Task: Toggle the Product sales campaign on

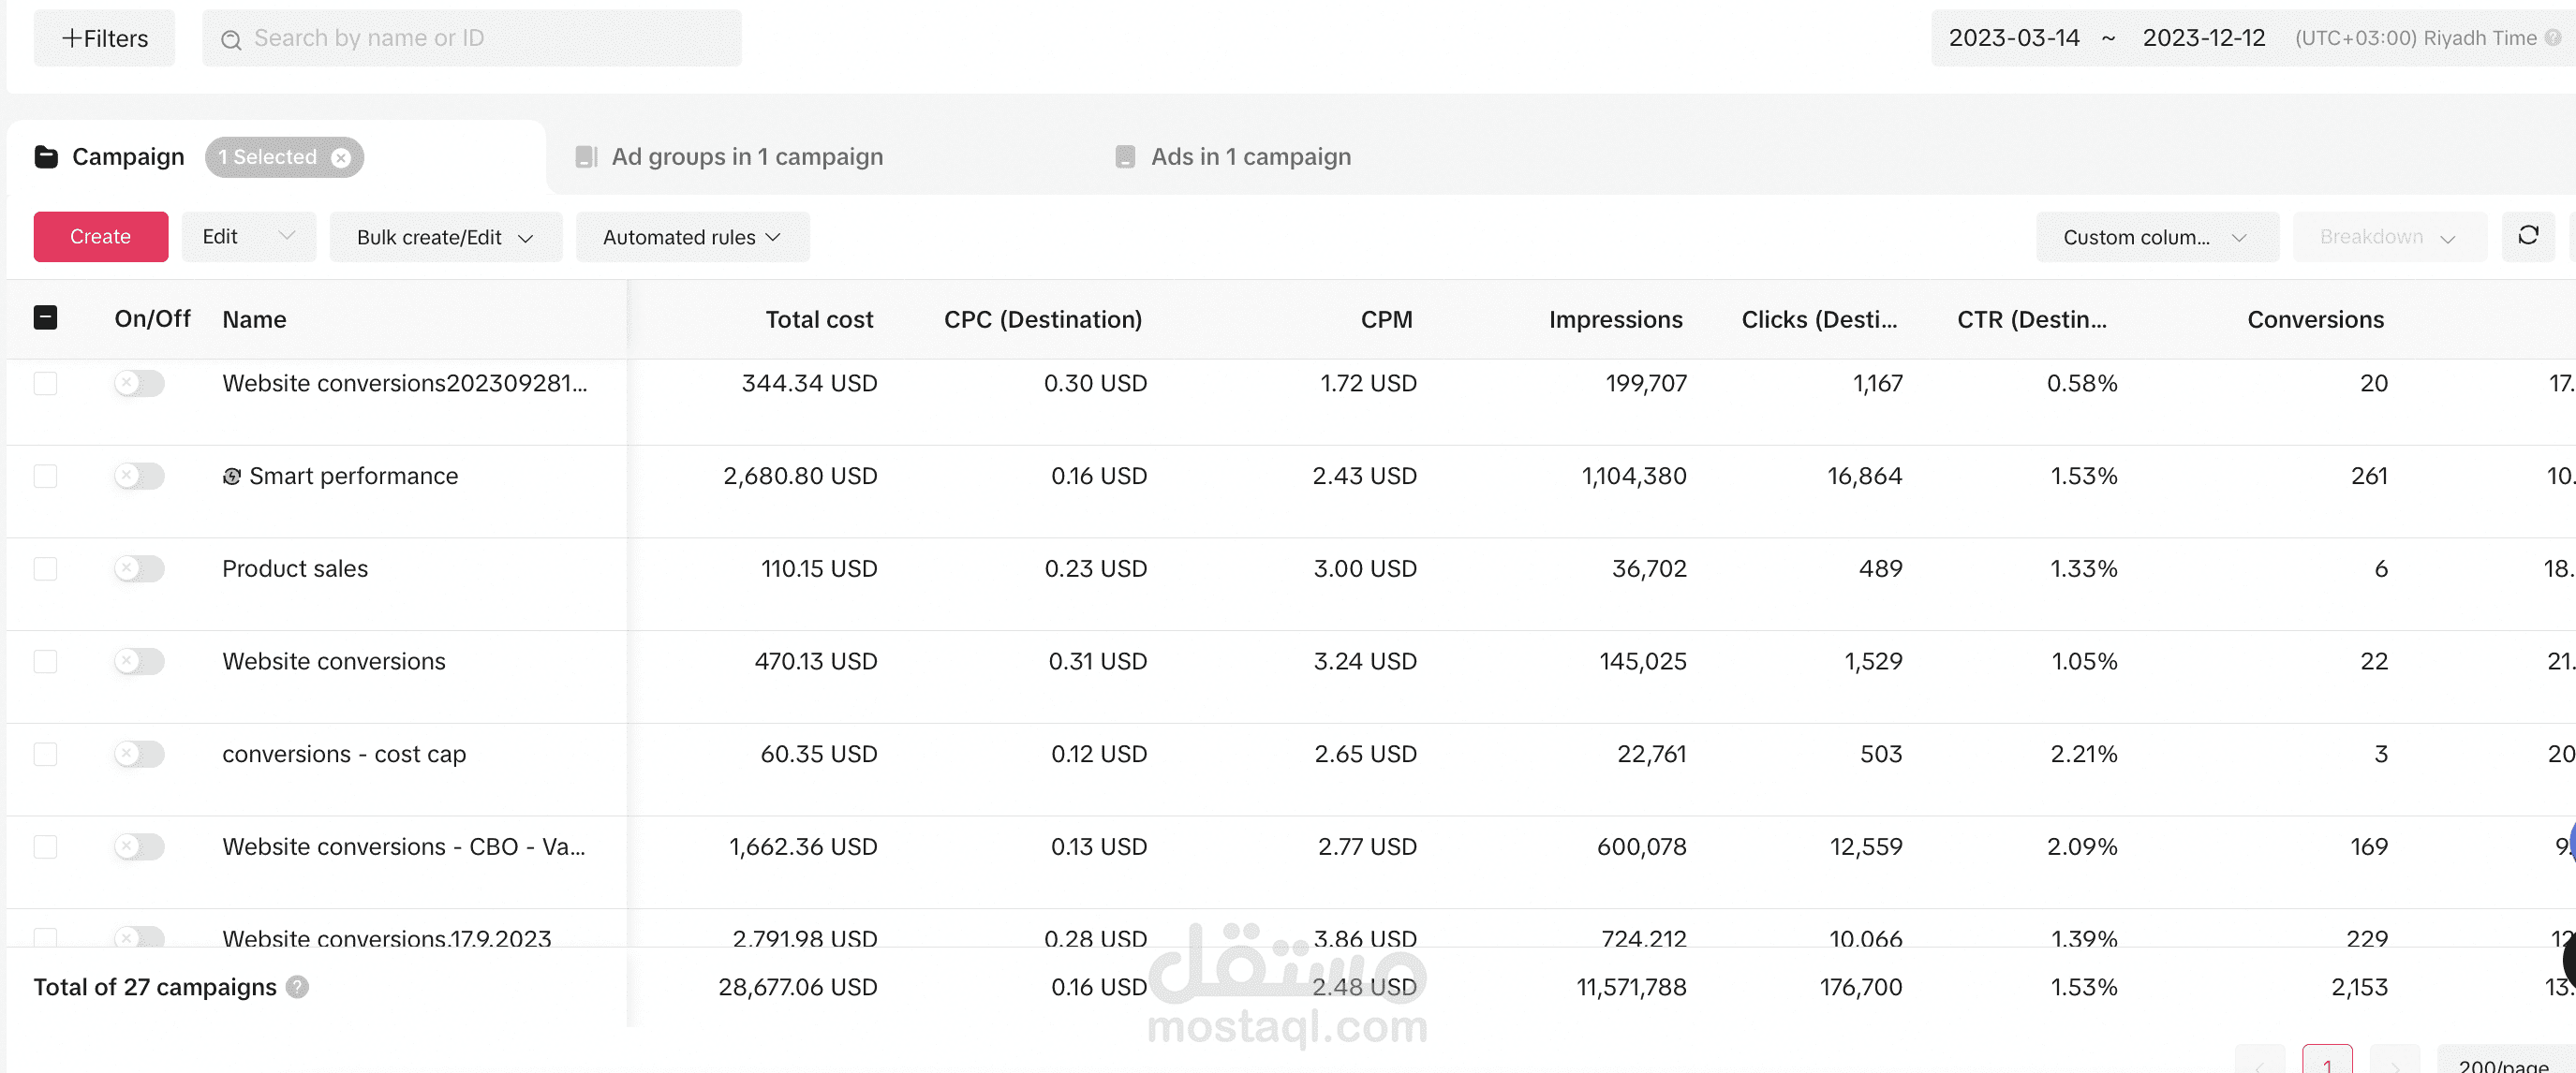Action: (139, 569)
